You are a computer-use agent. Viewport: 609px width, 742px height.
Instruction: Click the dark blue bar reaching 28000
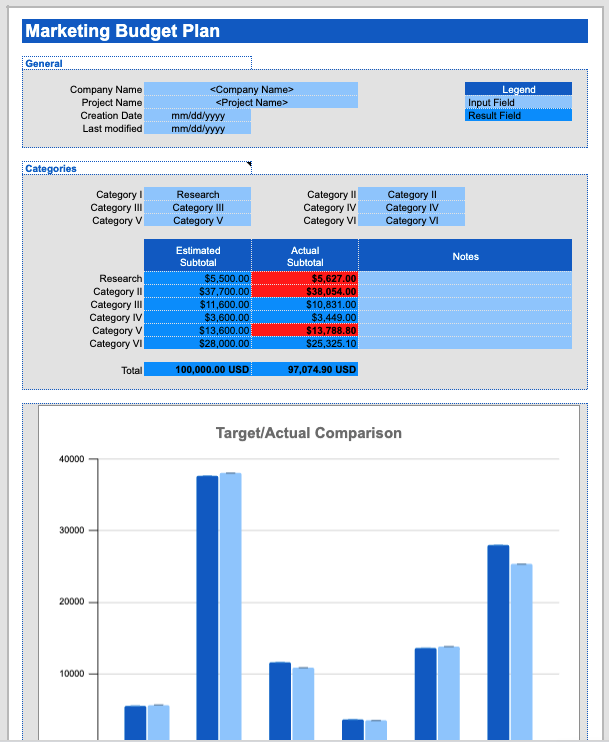tap(498, 643)
